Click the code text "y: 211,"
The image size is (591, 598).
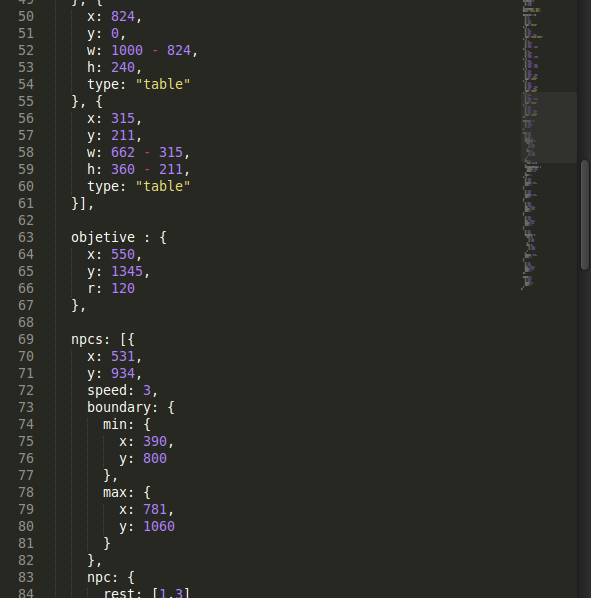click(x=114, y=135)
